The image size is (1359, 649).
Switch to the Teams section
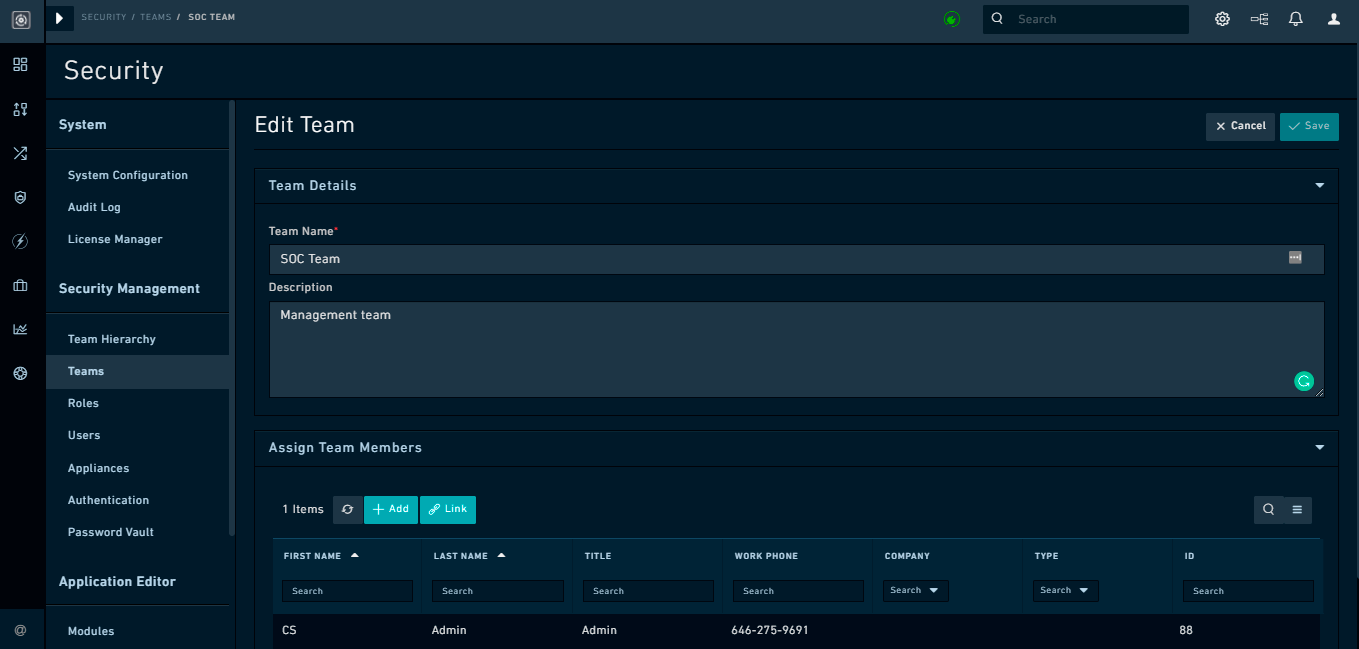pos(85,371)
